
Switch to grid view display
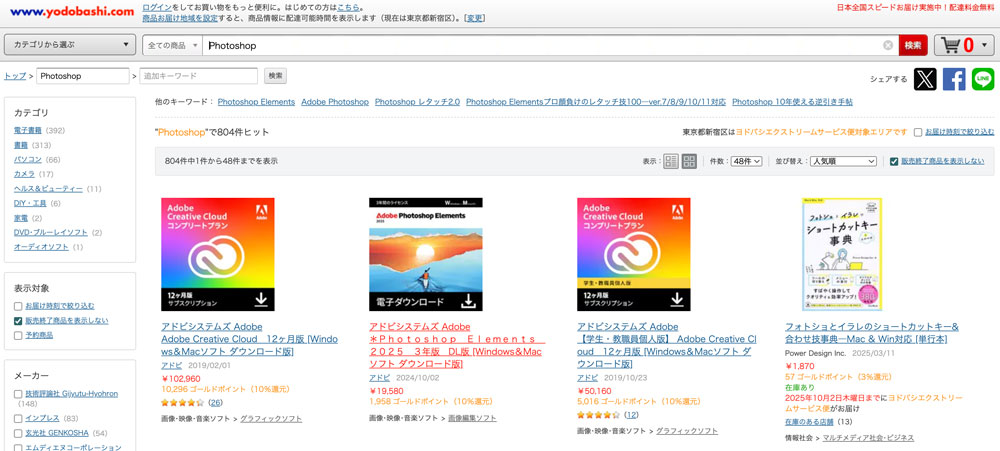point(689,161)
